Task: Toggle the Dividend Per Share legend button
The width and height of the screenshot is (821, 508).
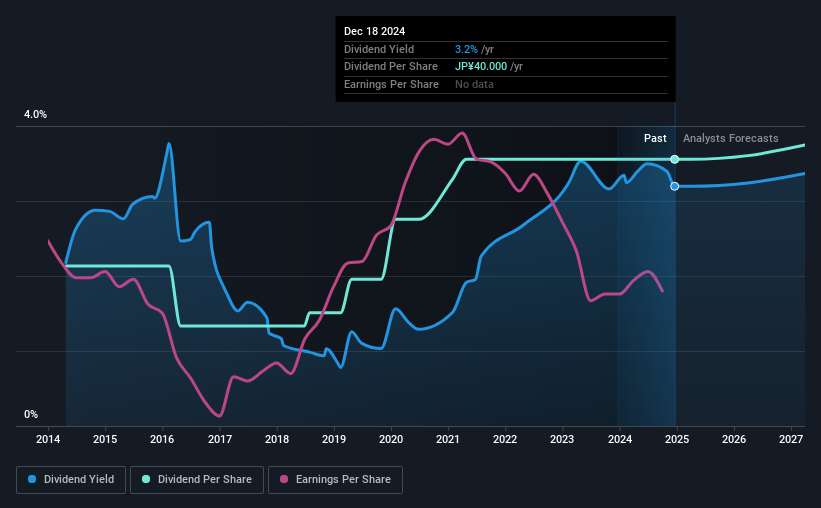Action: pyautogui.click(x=197, y=480)
